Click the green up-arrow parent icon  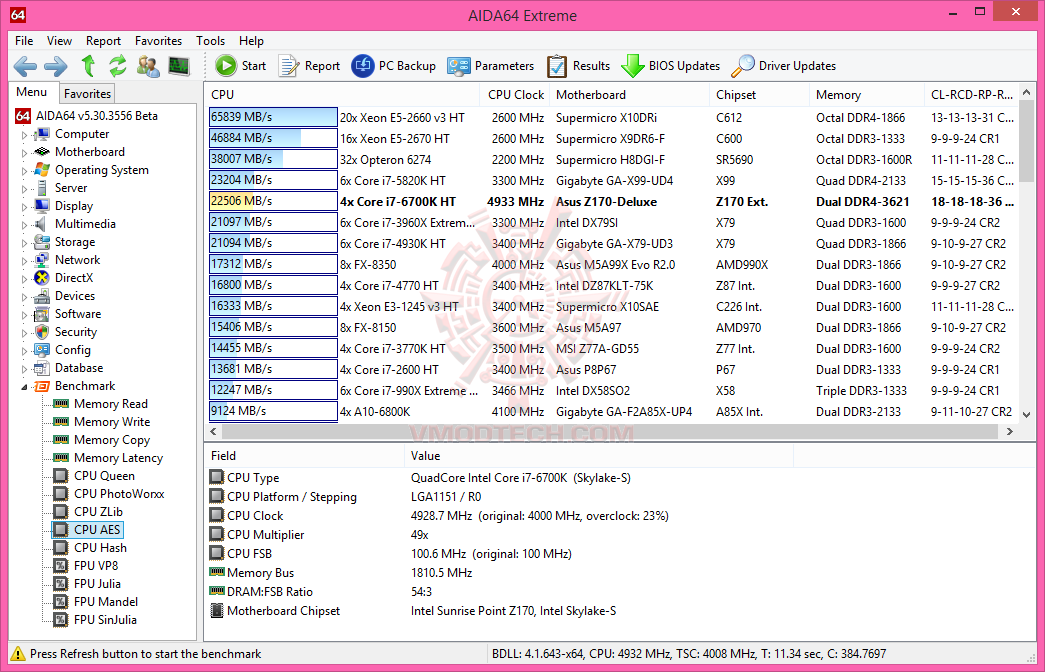pos(88,66)
